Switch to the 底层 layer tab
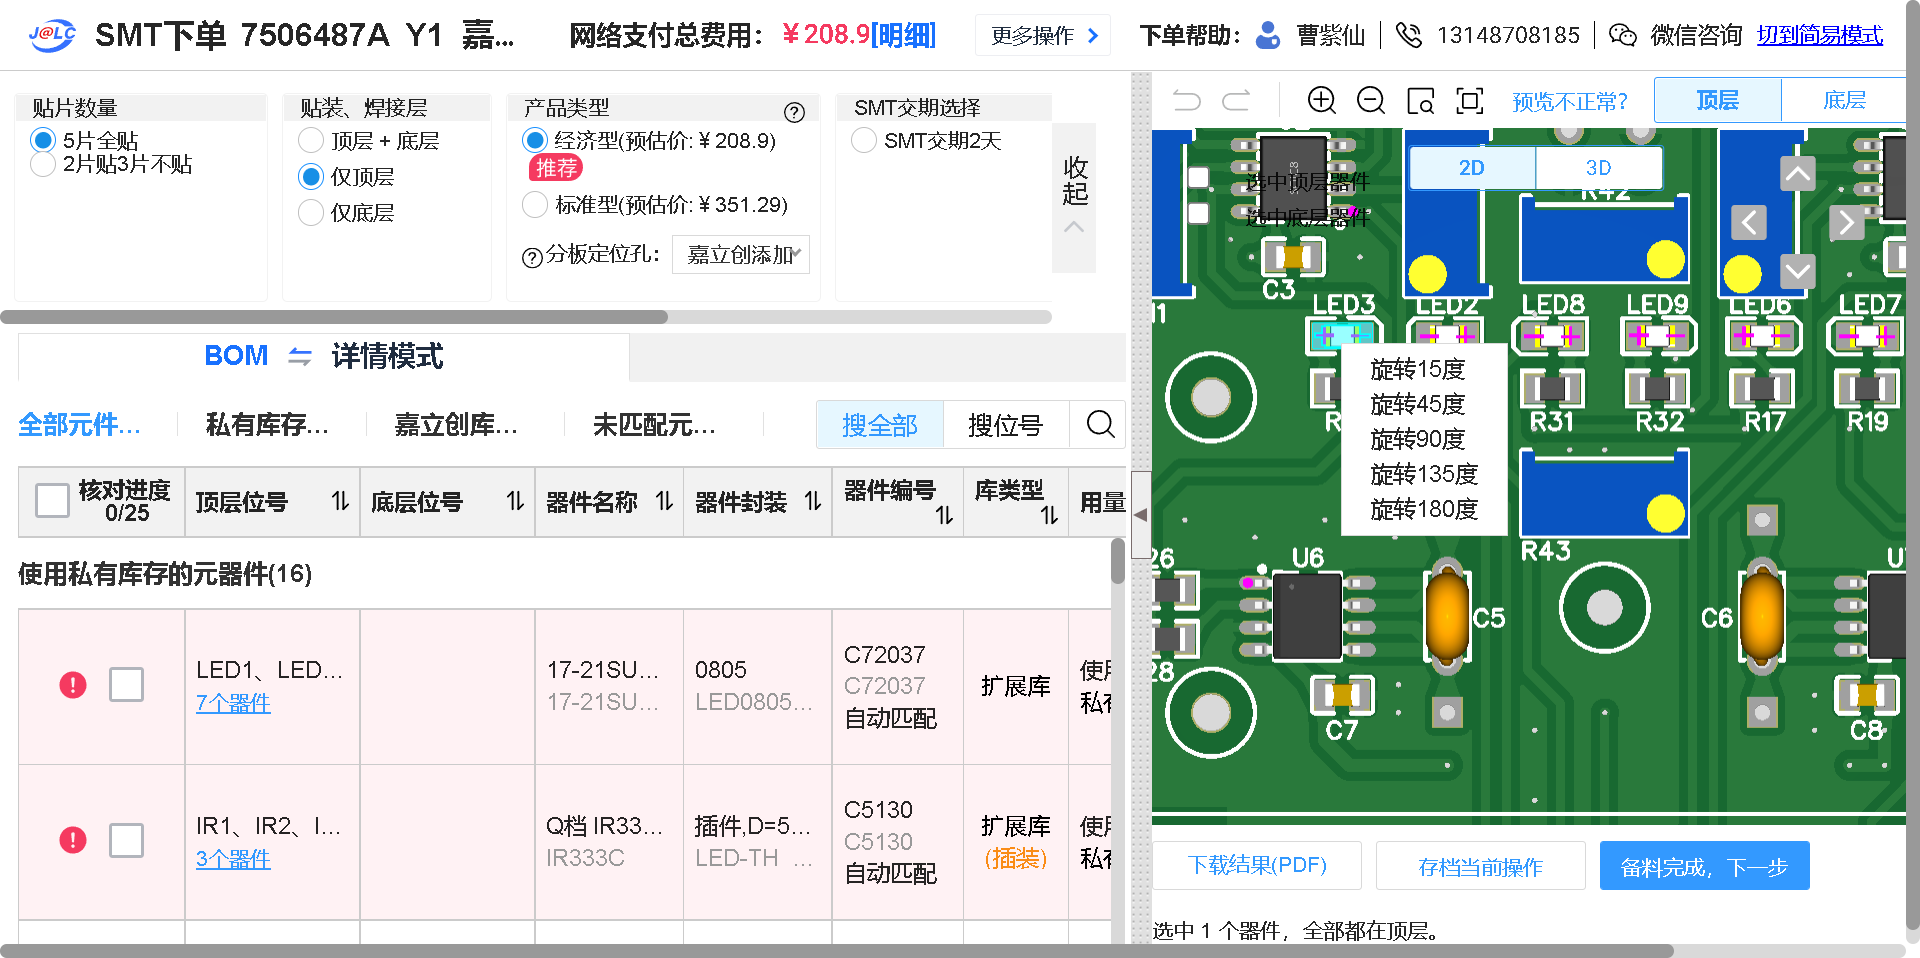Screen dimensions: 1920x958 click(1843, 100)
